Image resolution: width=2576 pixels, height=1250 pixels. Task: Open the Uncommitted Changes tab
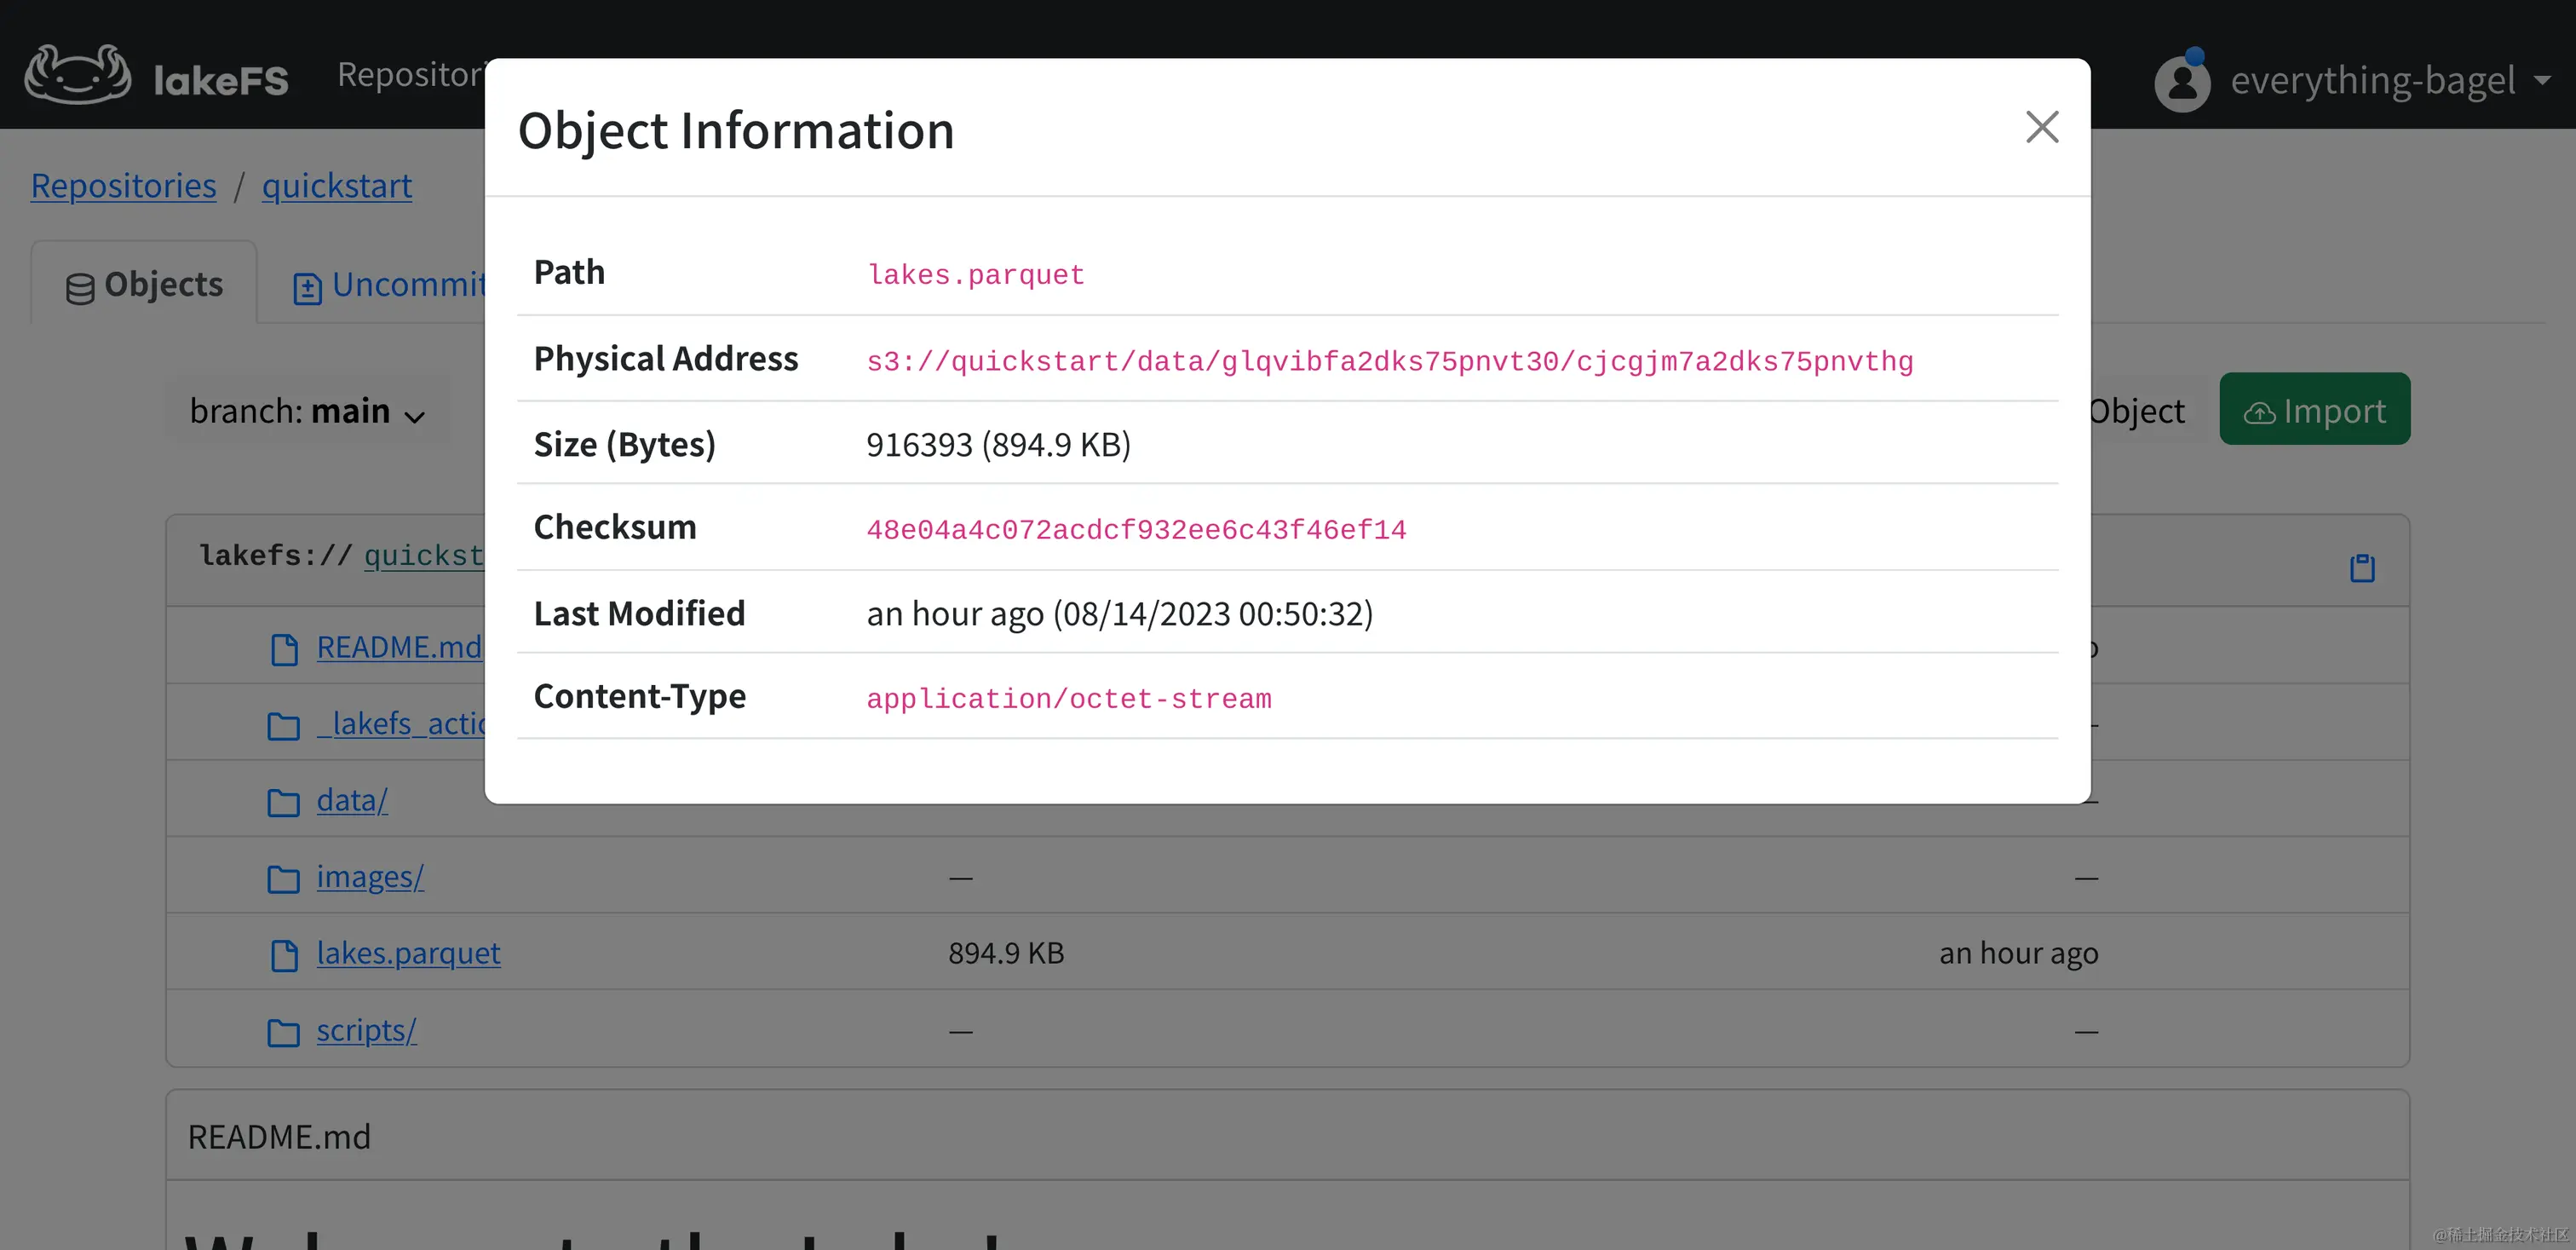tap(390, 286)
